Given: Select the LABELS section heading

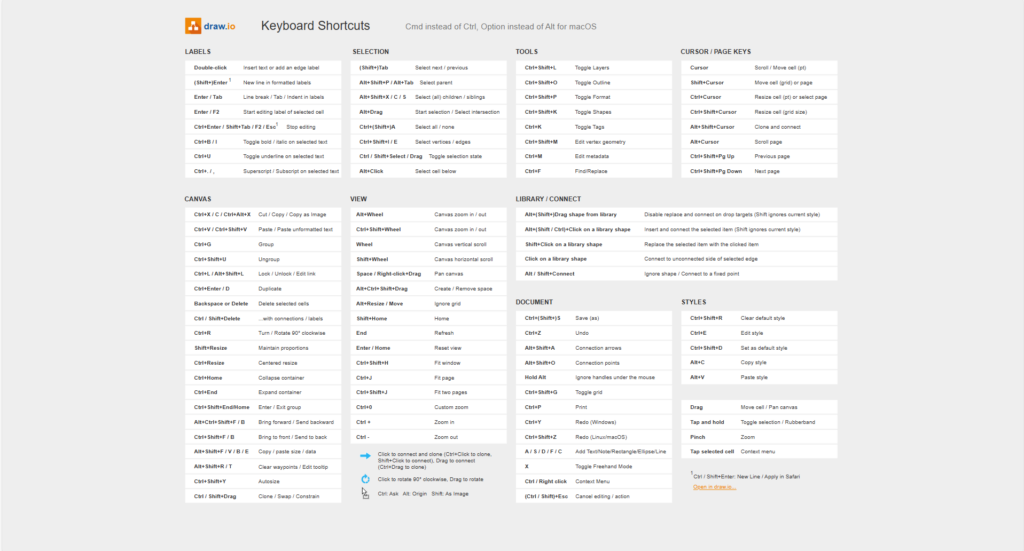Looking at the screenshot, I should click(198, 51).
